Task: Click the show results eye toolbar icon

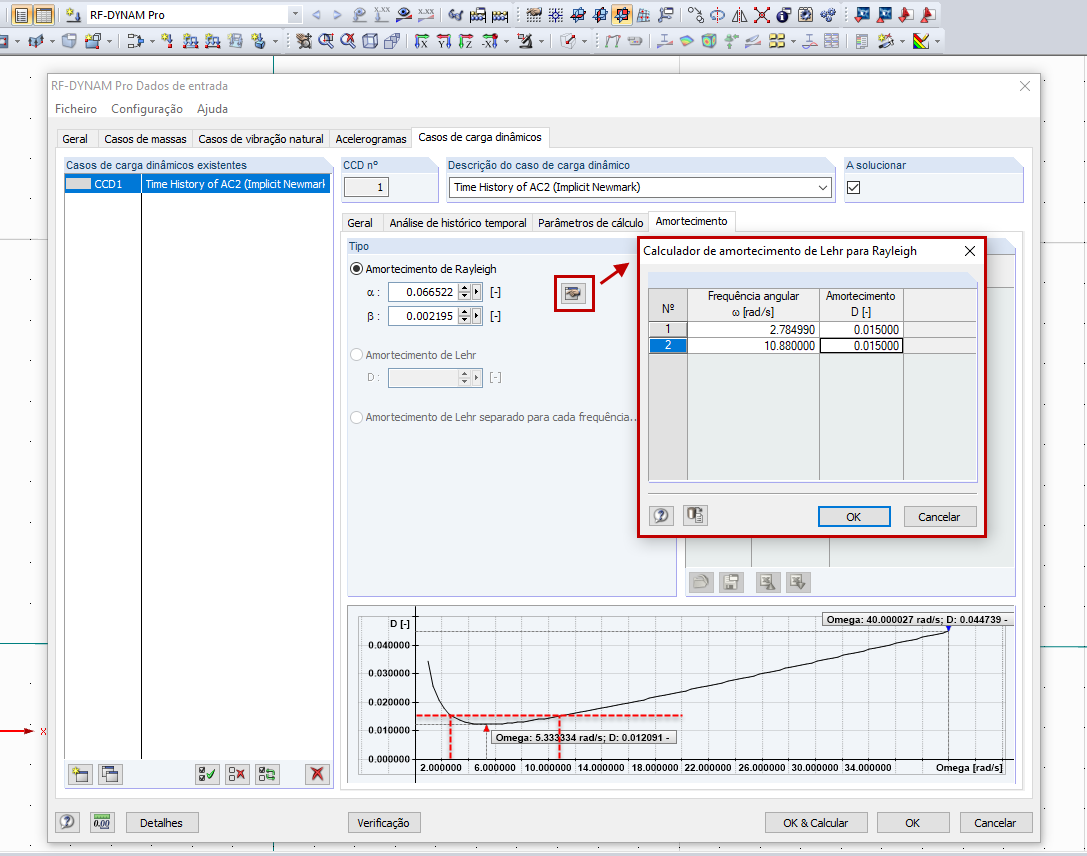Action: [403, 14]
